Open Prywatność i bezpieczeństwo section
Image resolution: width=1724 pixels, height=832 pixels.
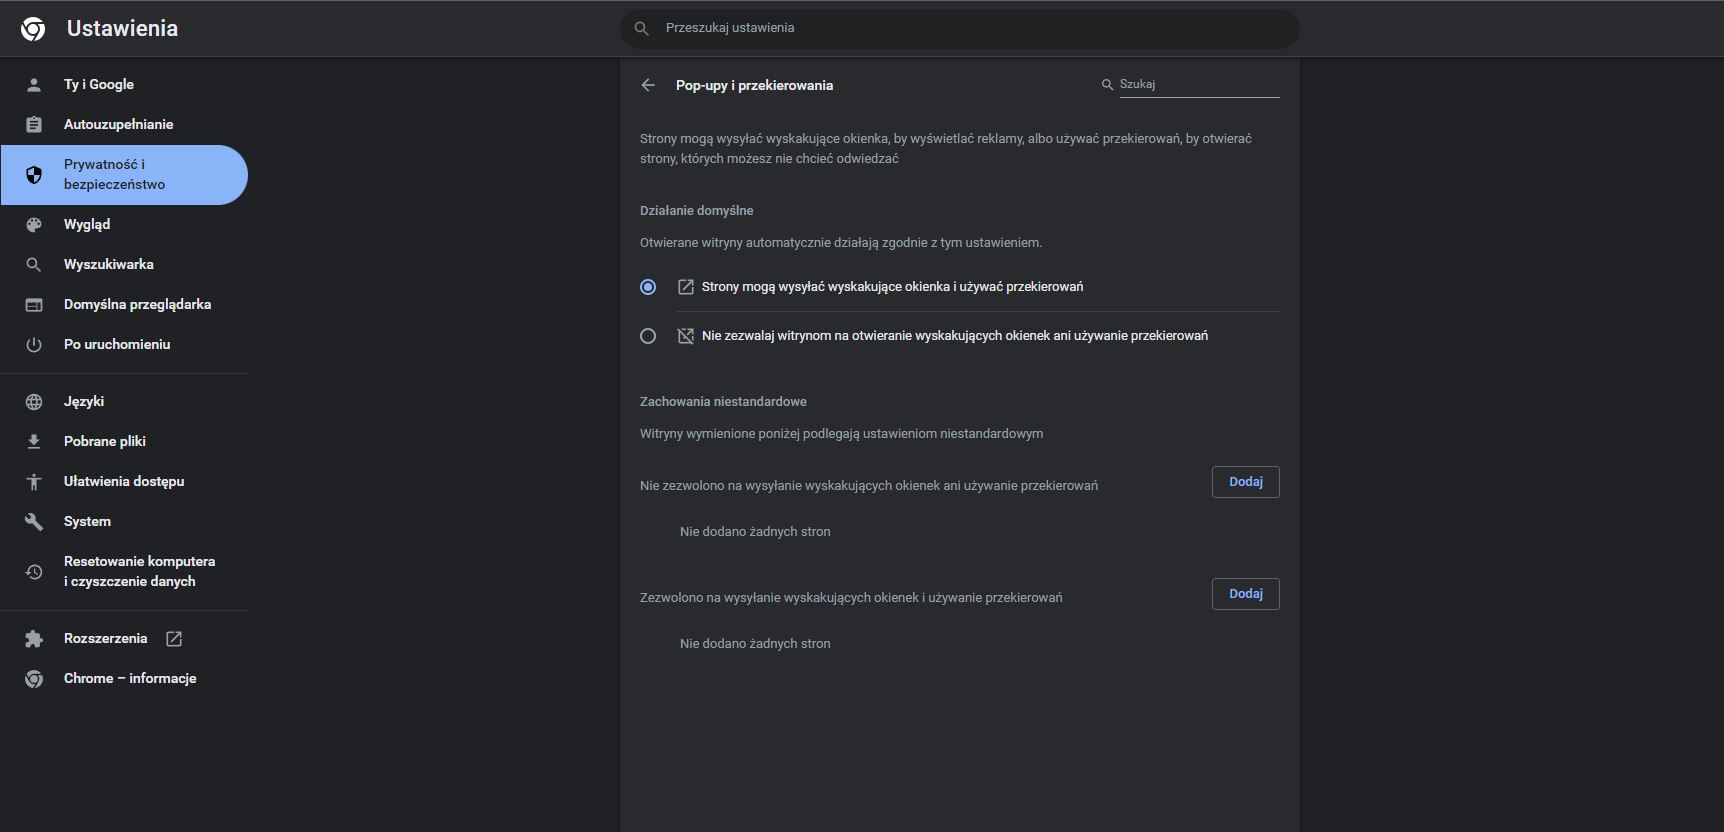125,175
